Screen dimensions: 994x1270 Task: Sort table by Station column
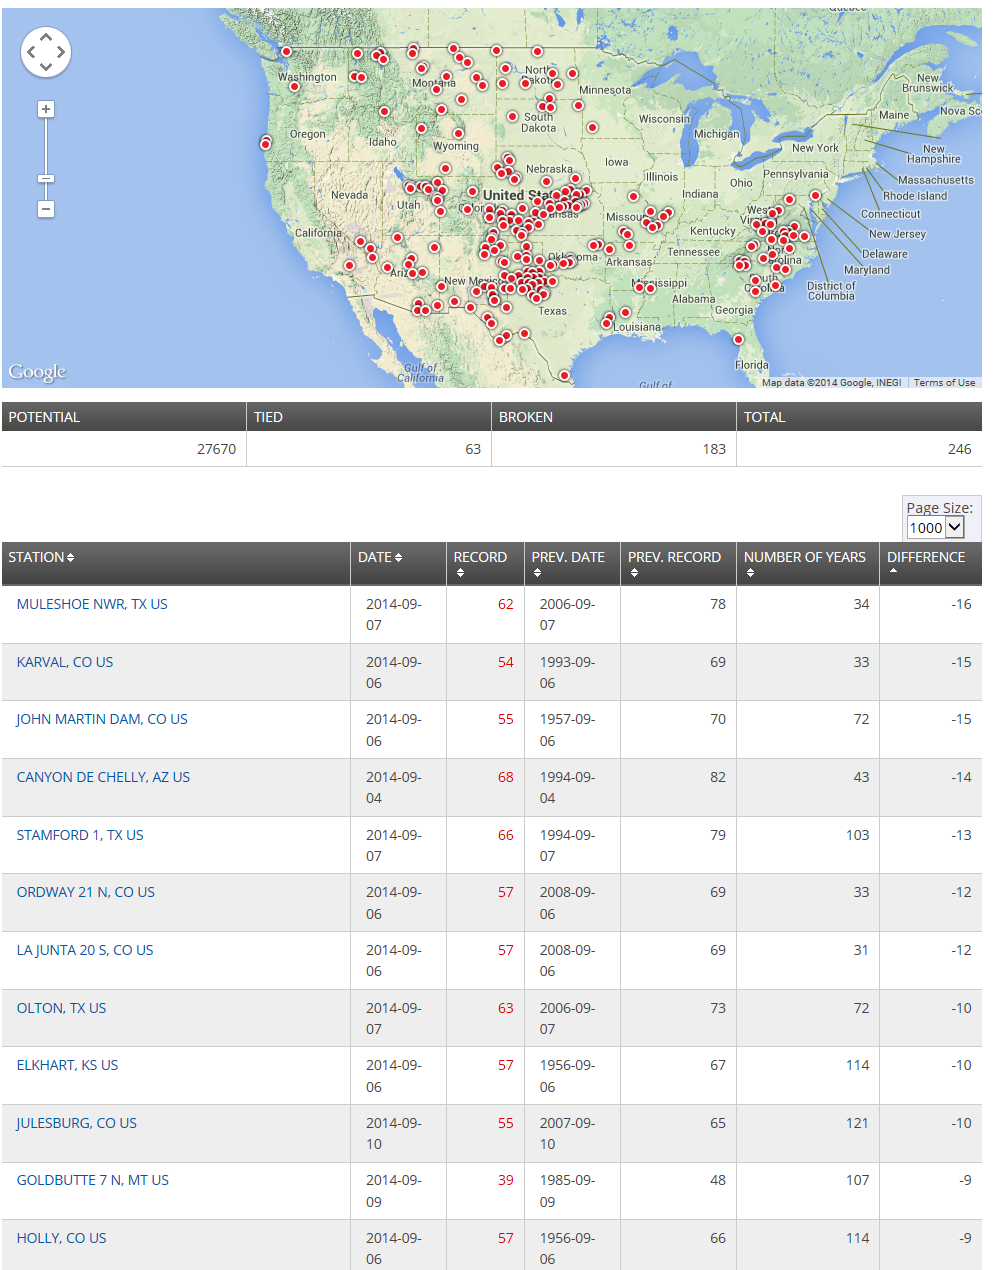click(41, 557)
